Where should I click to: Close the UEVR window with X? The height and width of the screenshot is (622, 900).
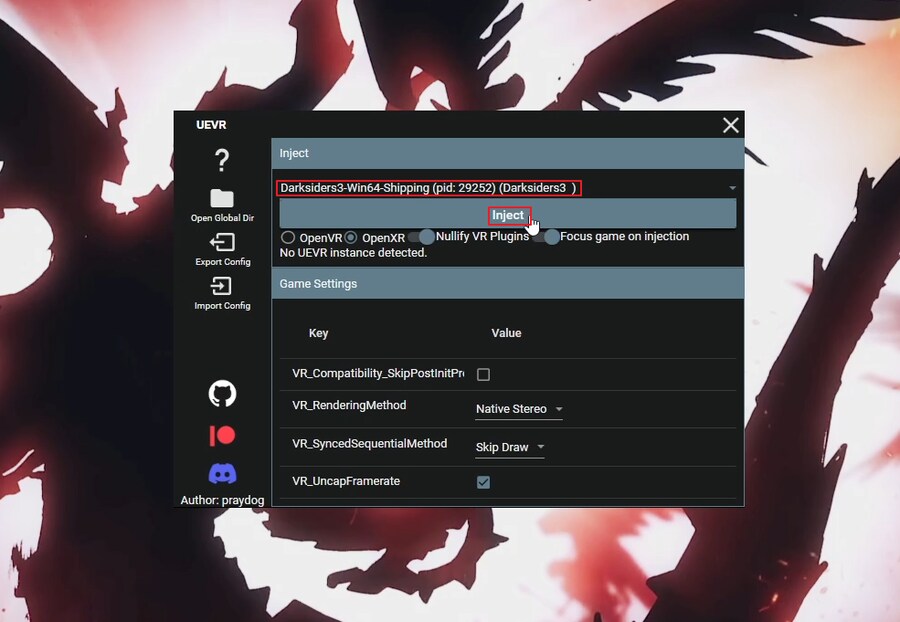731,125
